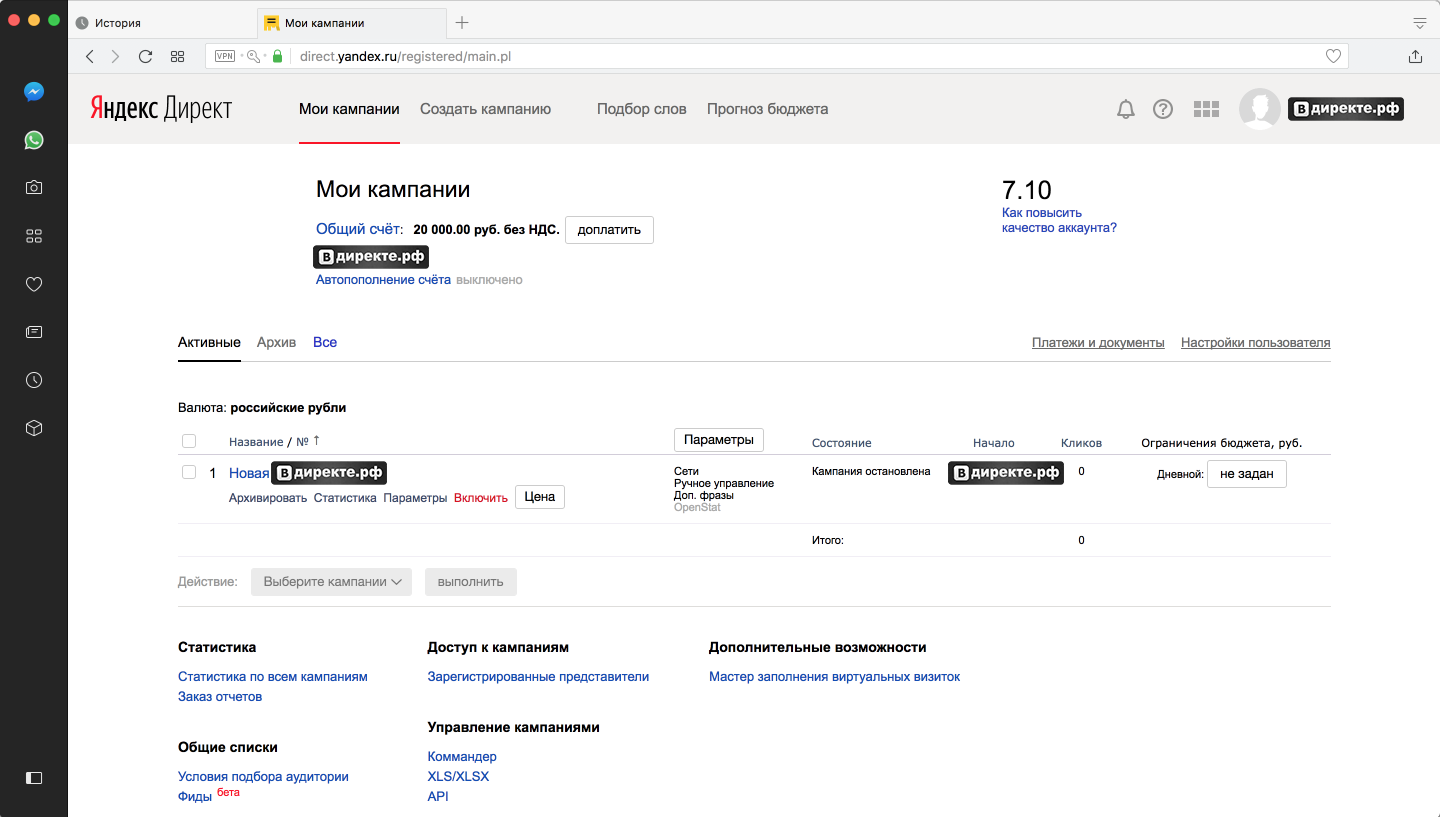Expand the Выберите кампании dropdown
The width and height of the screenshot is (1440, 817).
(332, 582)
